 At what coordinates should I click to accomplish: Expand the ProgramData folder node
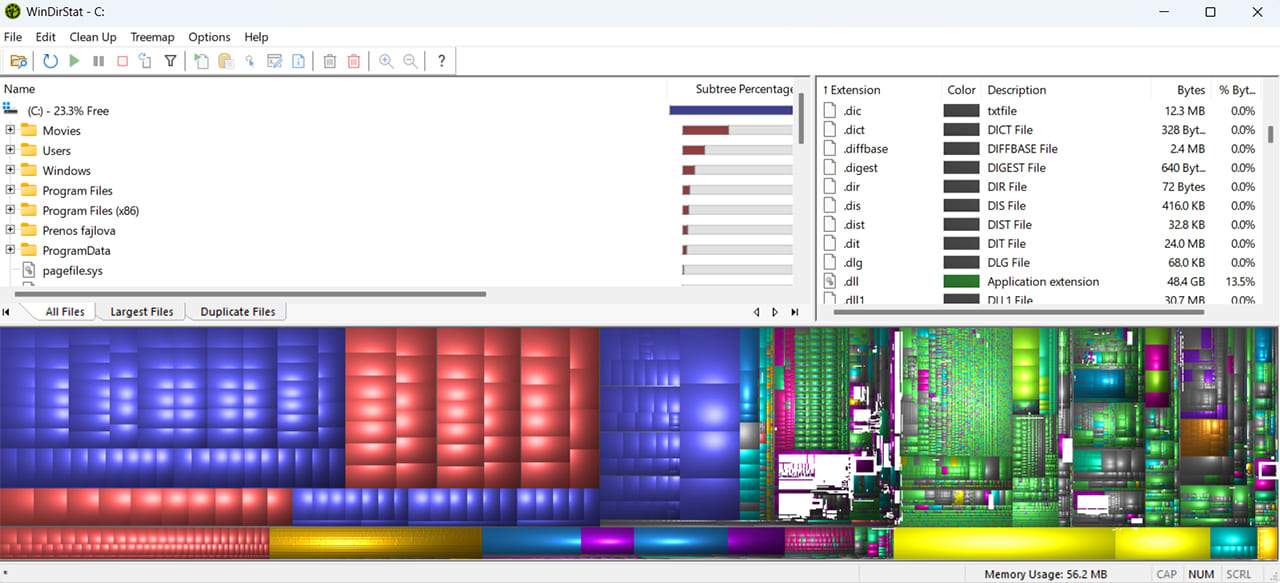[x=10, y=250]
